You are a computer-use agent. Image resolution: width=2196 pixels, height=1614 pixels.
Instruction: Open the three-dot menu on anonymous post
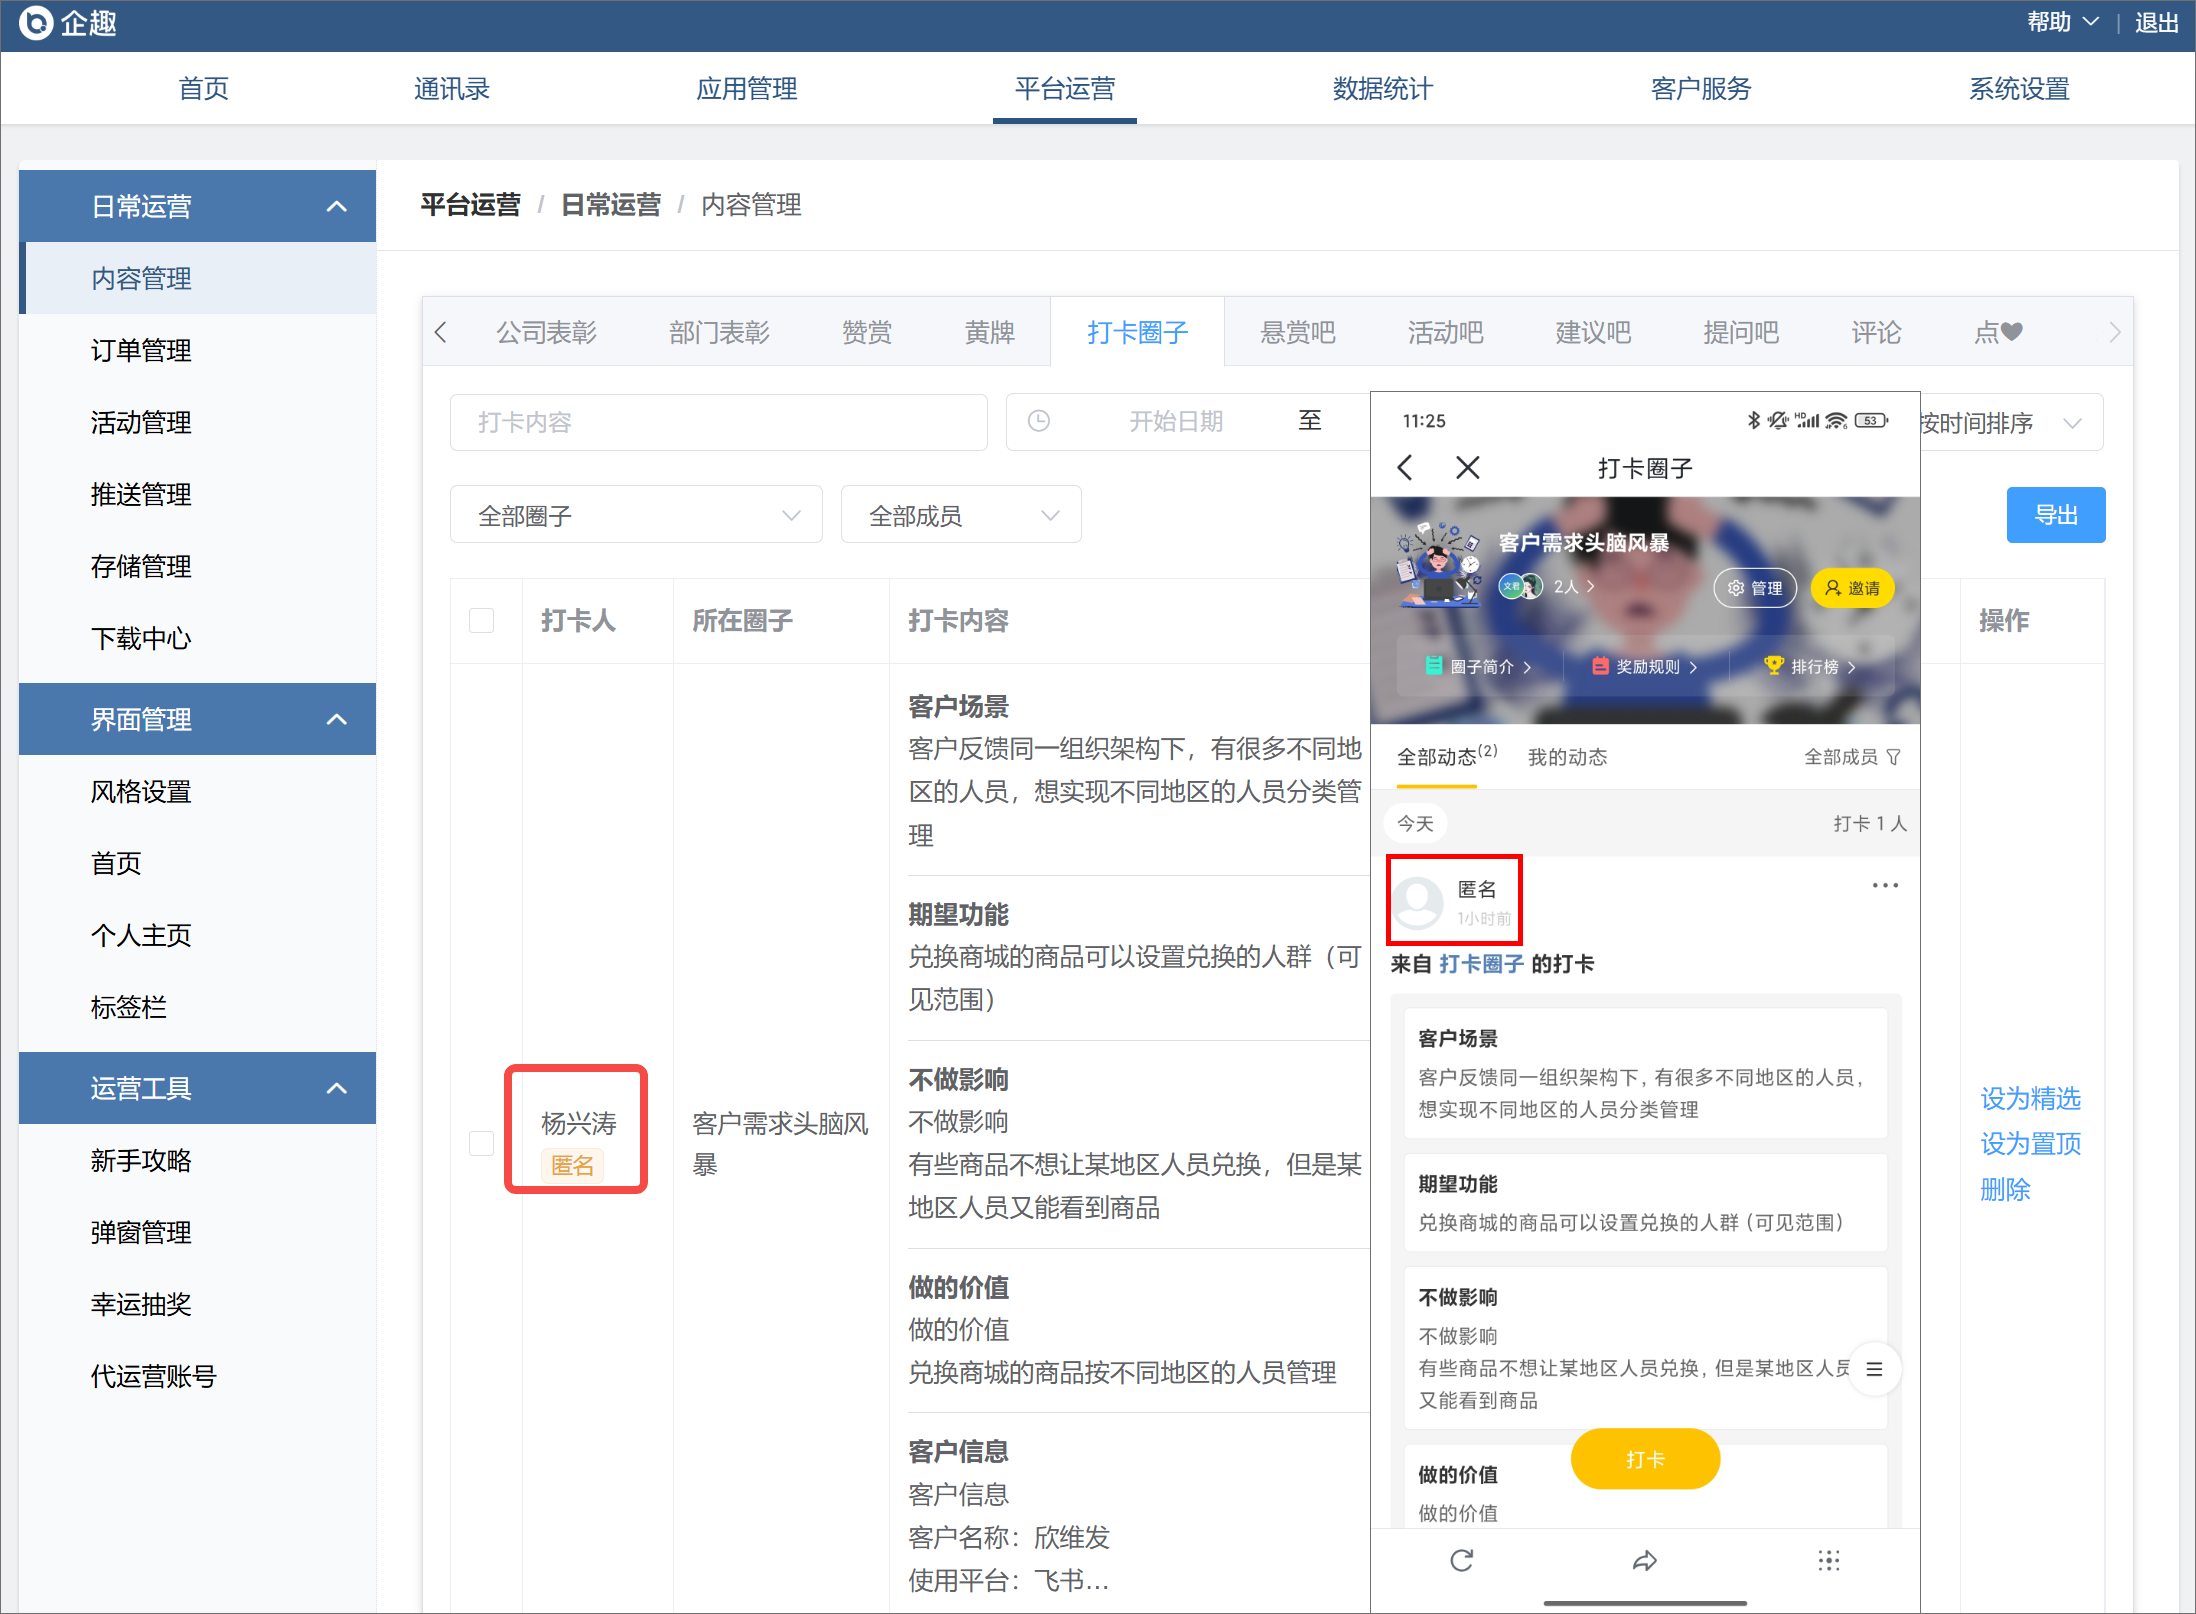1884,885
